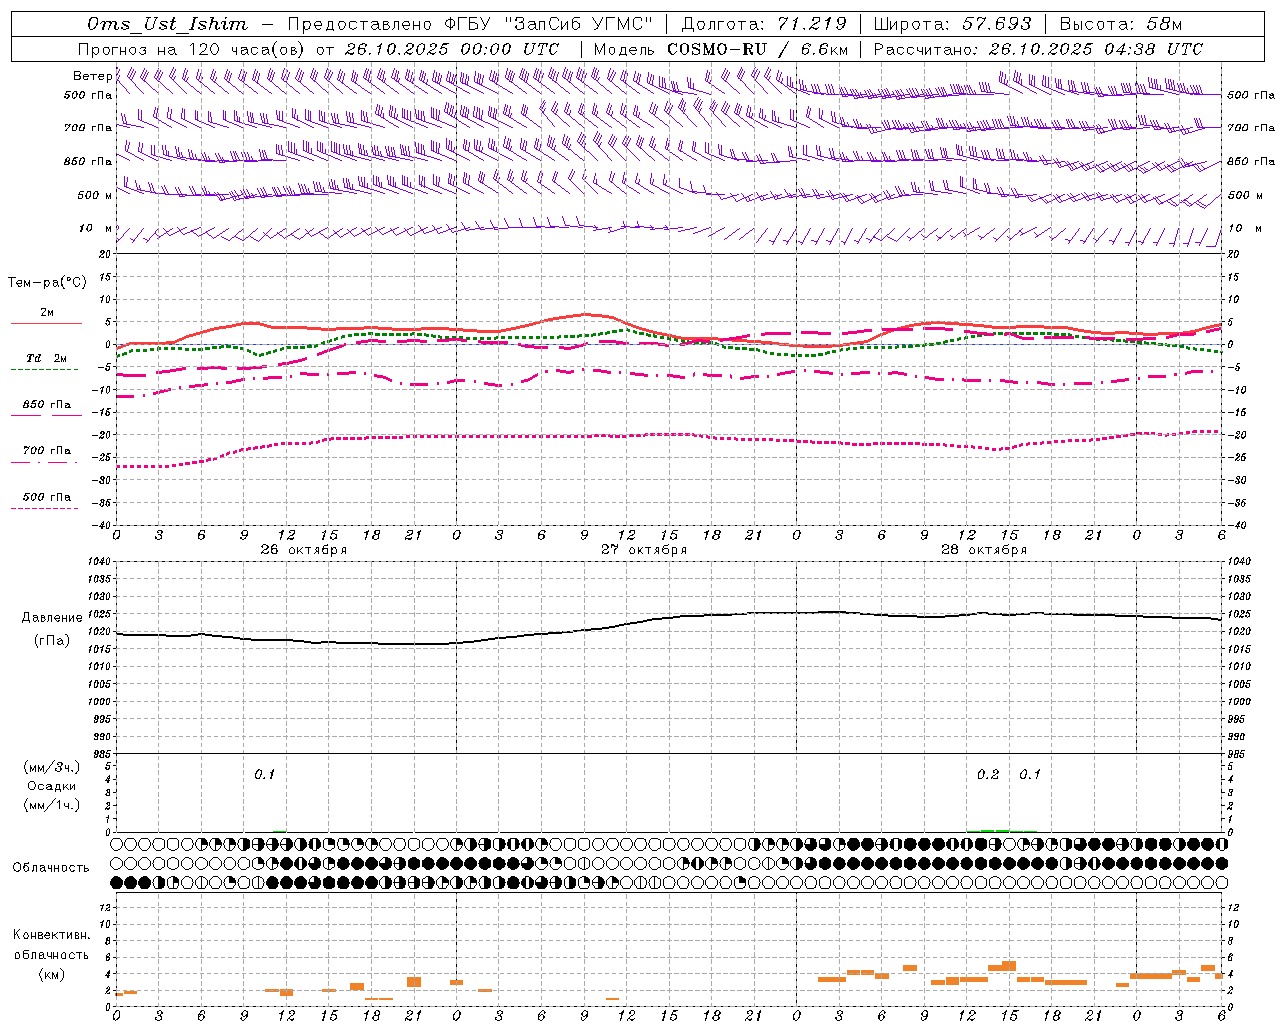Viewport: 1280px width, 1024px height.
Task: Click the Конвективн. convective cloud label
Action: click(51, 935)
